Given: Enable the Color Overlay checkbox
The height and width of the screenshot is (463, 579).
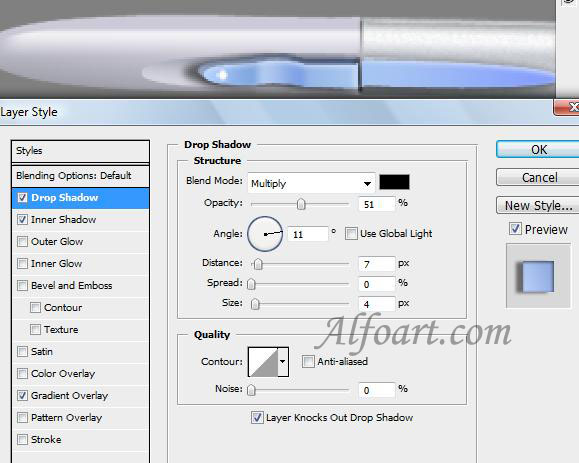Looking at the screenshot, I should [22, 374].
